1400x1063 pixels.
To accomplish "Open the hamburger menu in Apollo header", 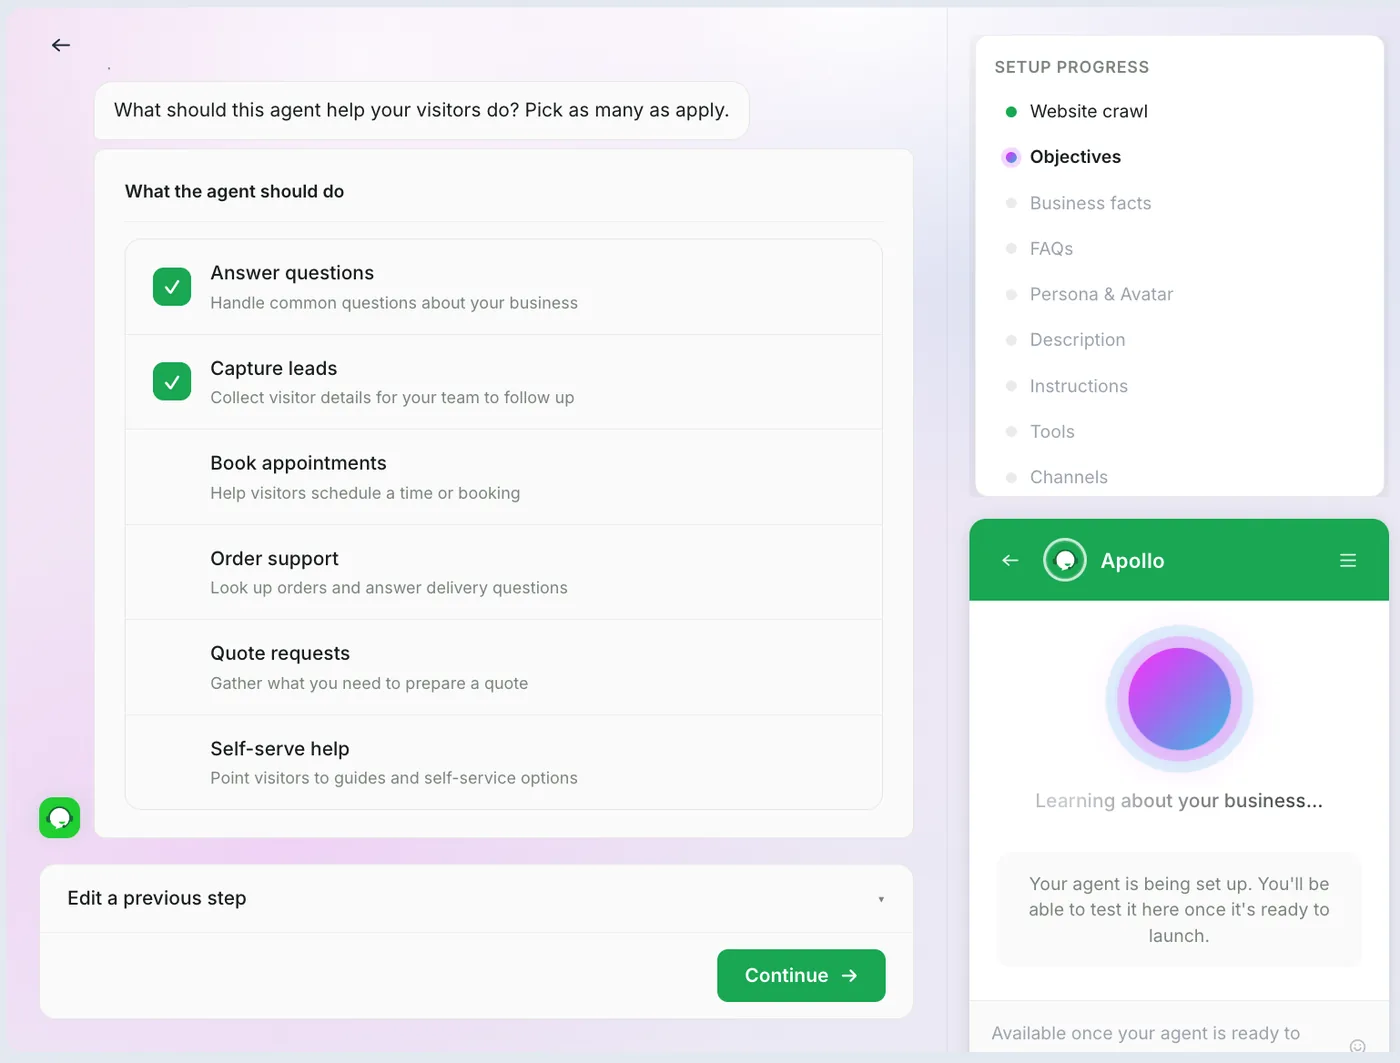I will (x=1348, y=561).
